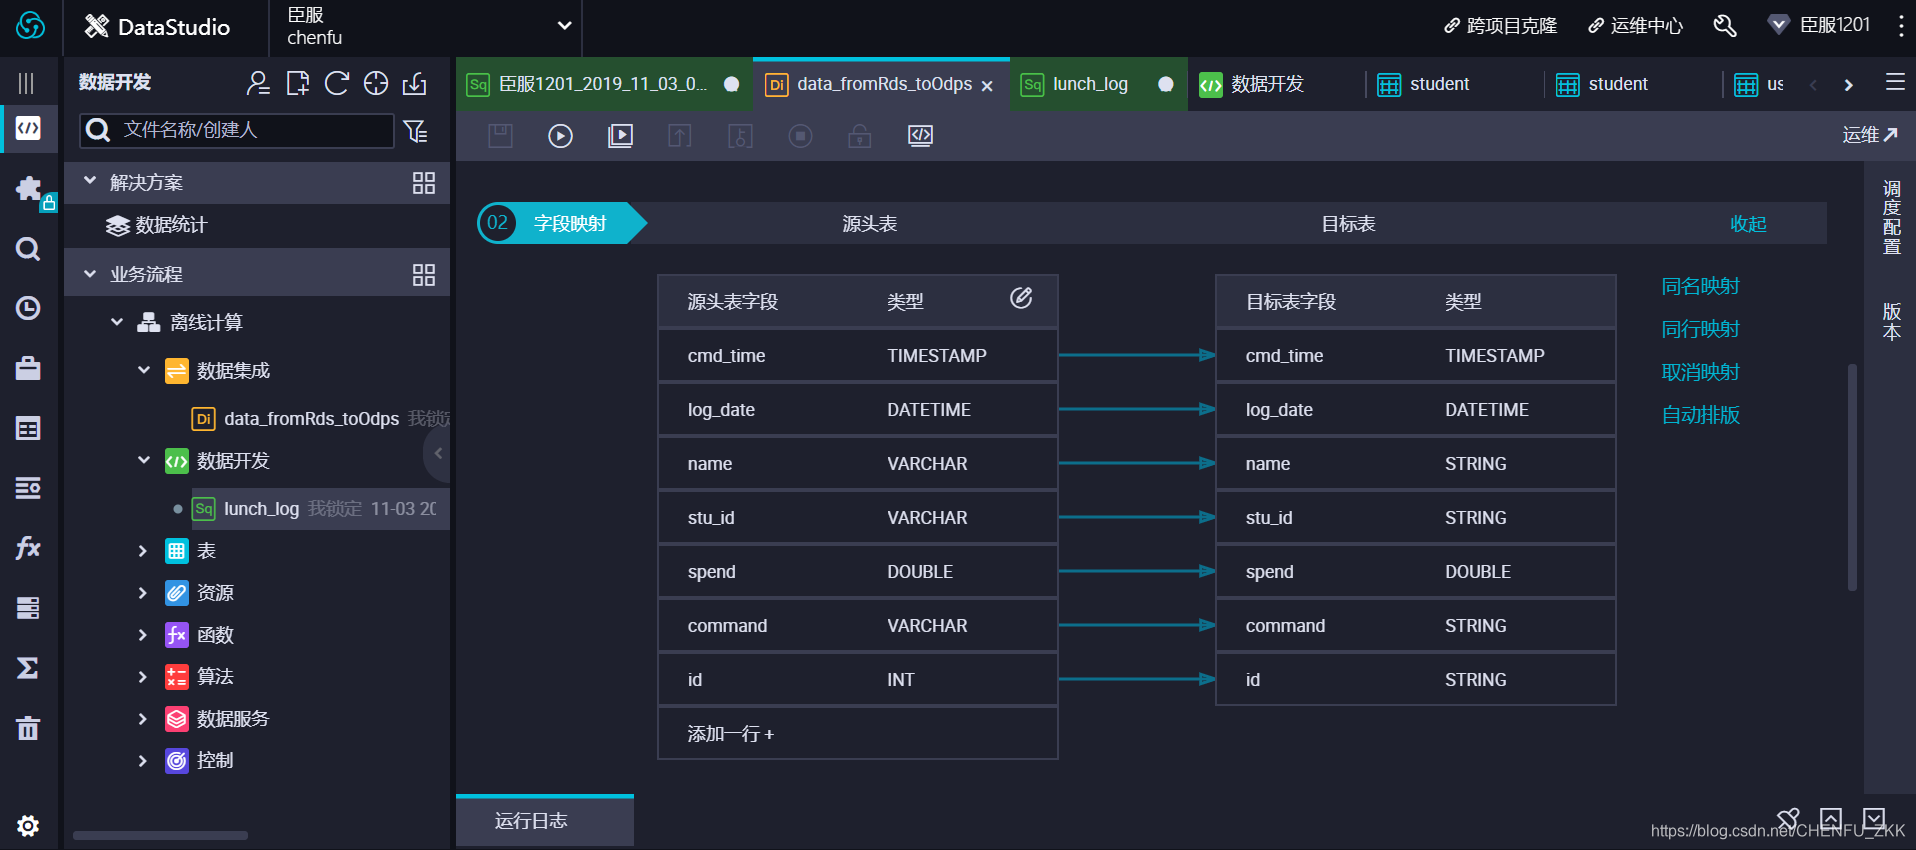Show next tabs with right arrow

1848,85
